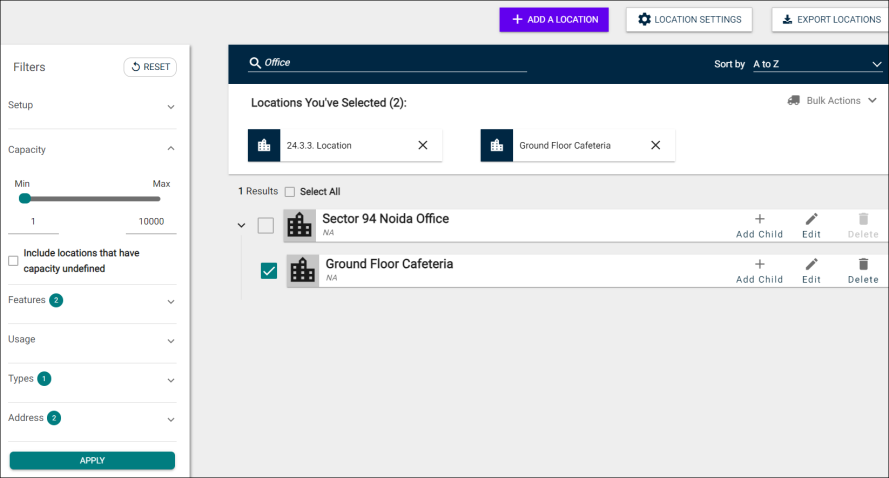Click the gear icon on Location Settings
Image resolution: width=889 pixels, height=478 pixels.
pos(645,19)
